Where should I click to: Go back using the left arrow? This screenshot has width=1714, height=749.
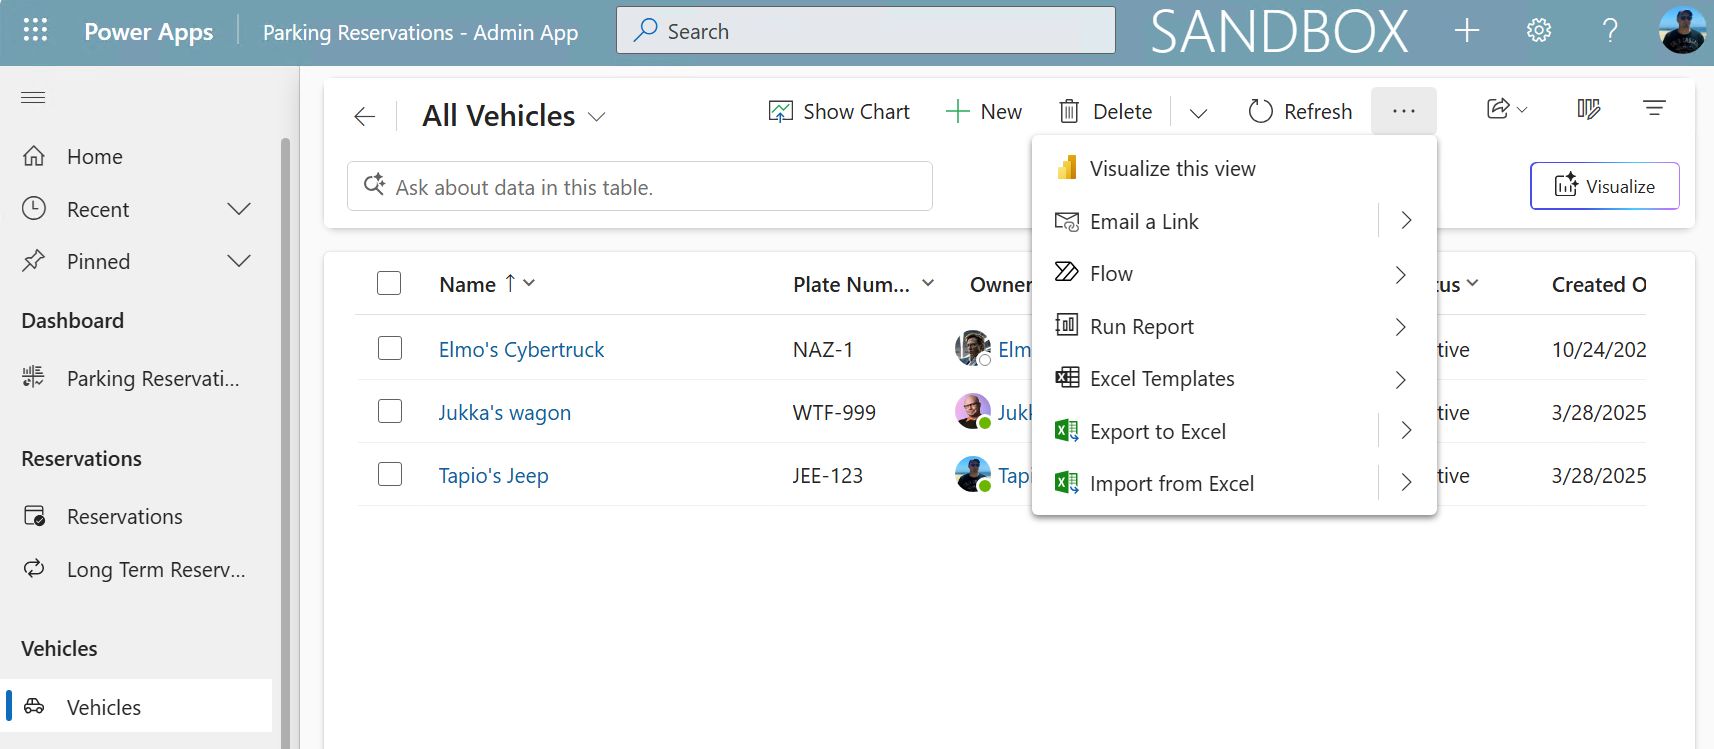point(364,117)
